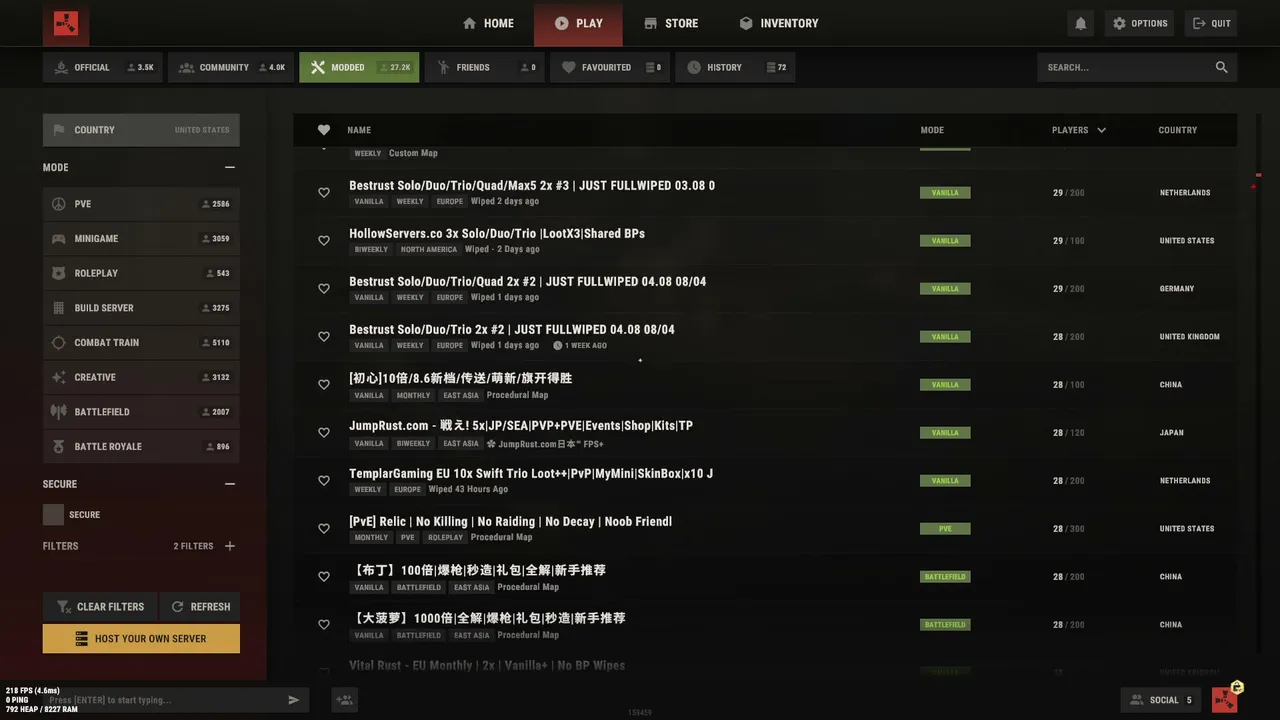This screenshot has width=1280, height=720.
Task: Favourite the 【布丁】100倍 server heart
Action: (324, 577)
